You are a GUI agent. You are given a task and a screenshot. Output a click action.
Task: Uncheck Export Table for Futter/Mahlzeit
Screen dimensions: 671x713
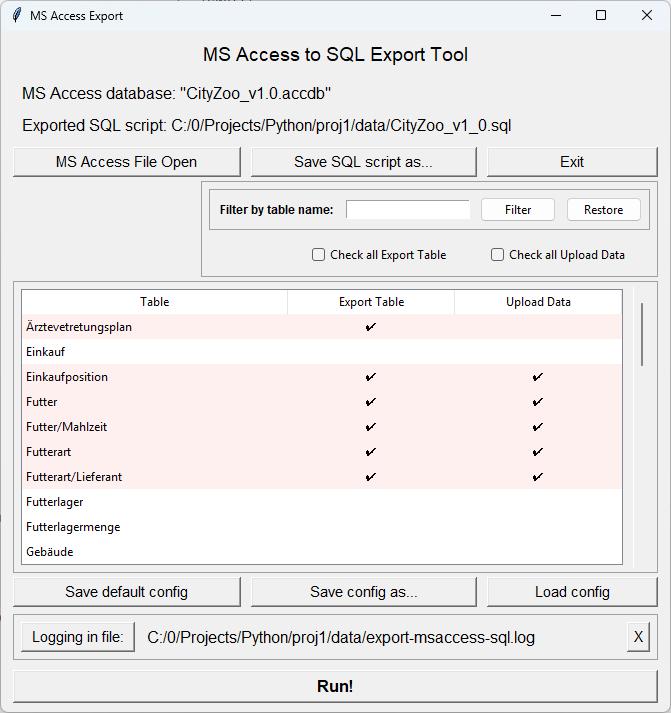click(x=371, y=427)
